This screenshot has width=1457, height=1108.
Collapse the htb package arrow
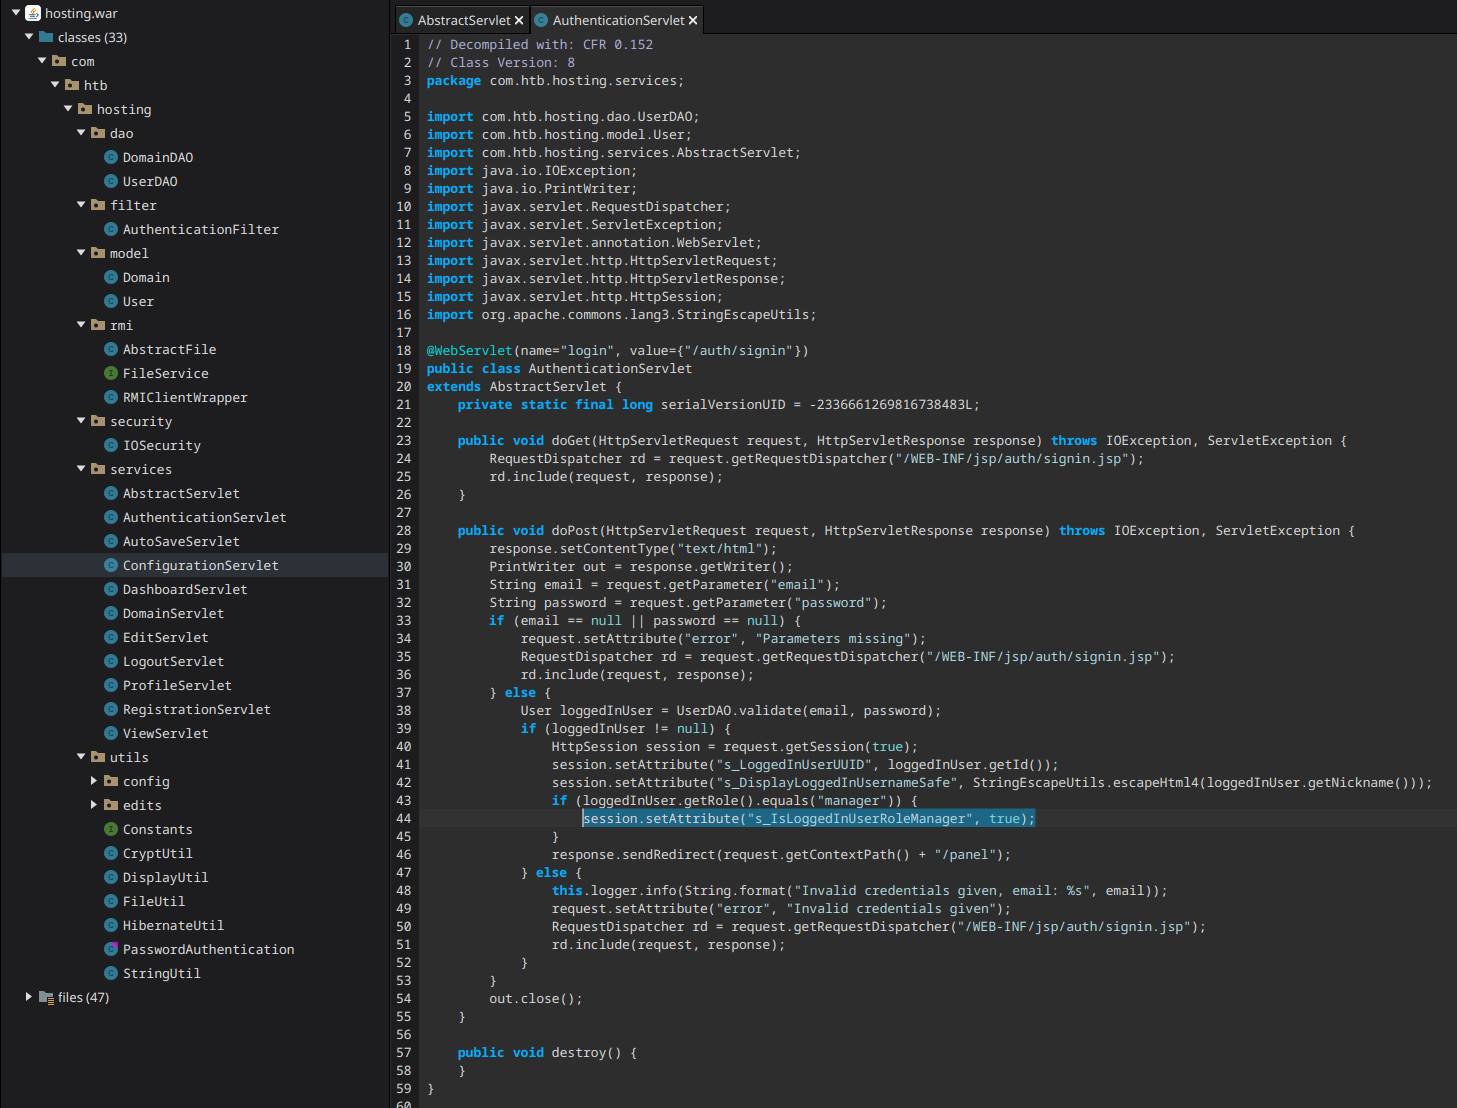tap(55, 85)
